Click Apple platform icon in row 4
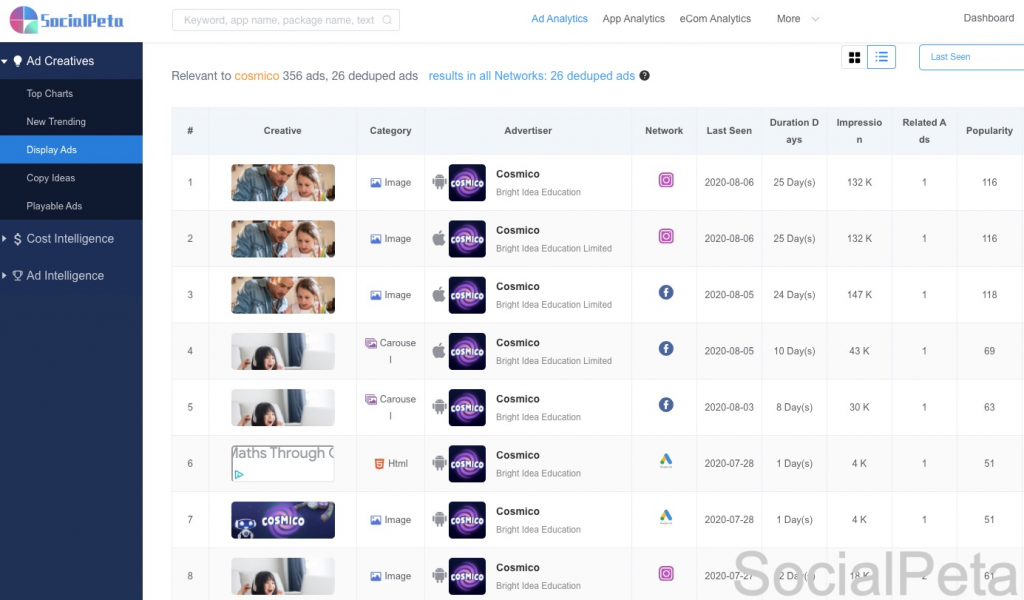The height and width of the screenshot is (600, 1024). [x=439, y=351]
